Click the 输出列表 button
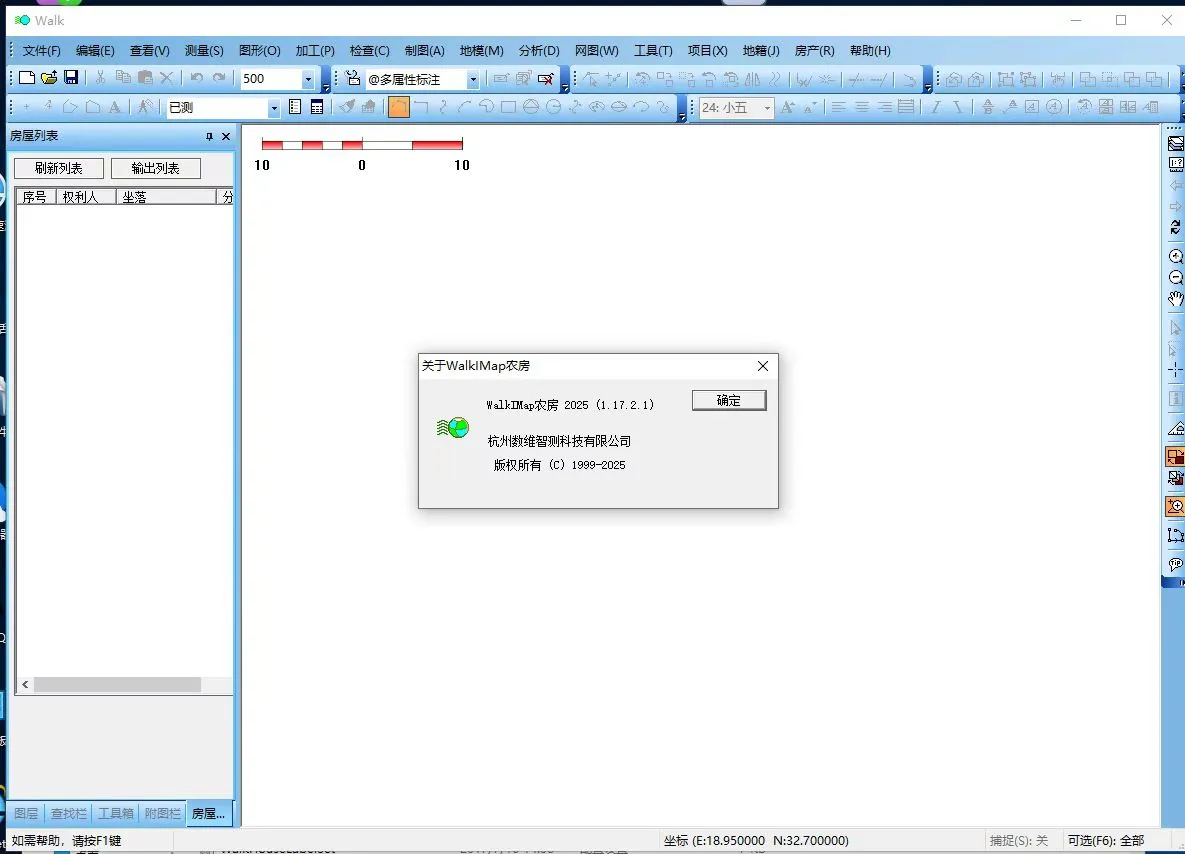This screenshot has width=1185, height=854. click(156, 168)
